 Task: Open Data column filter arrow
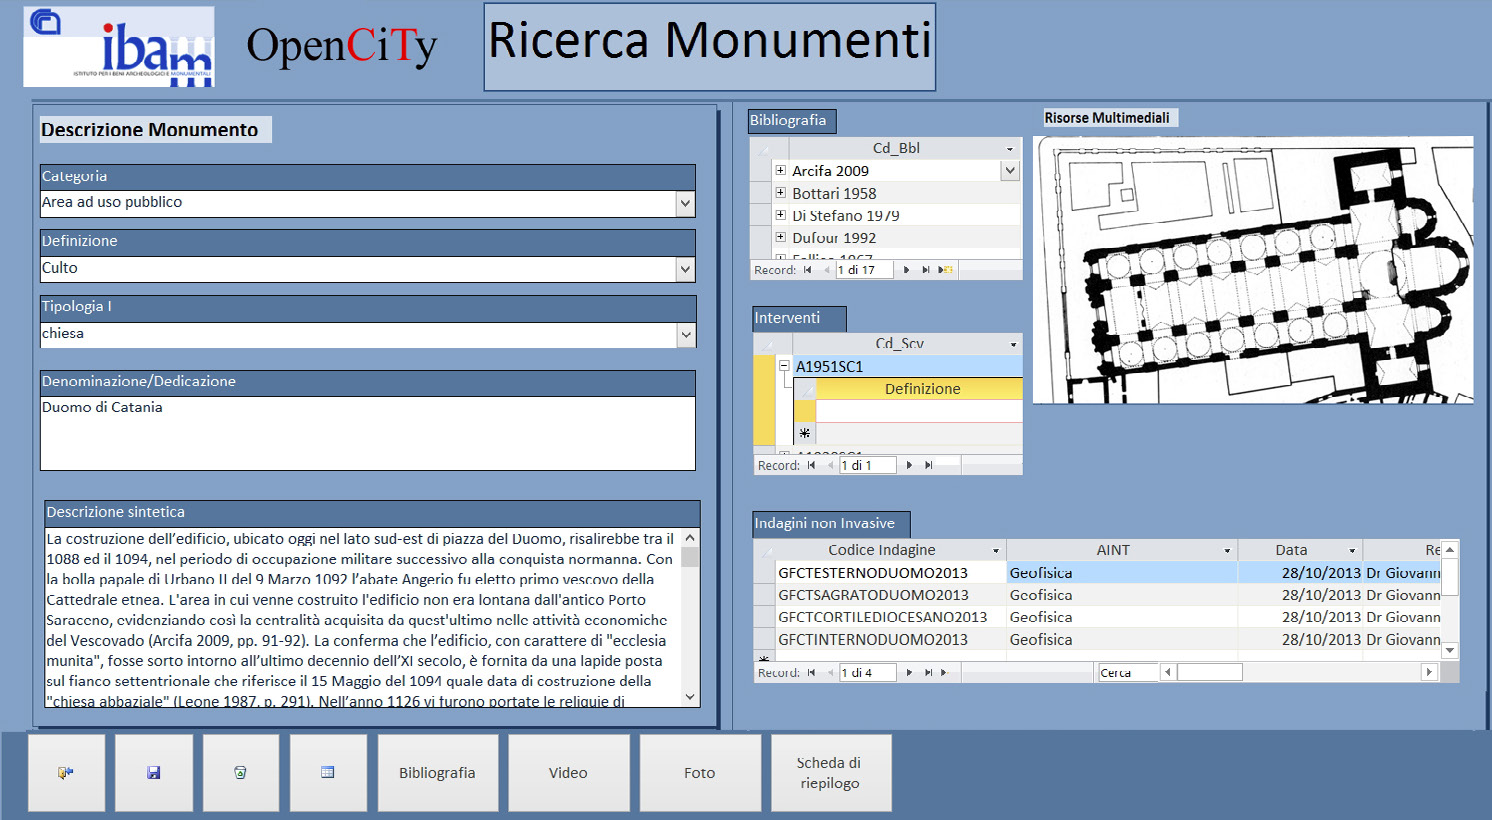[1352, 551]
